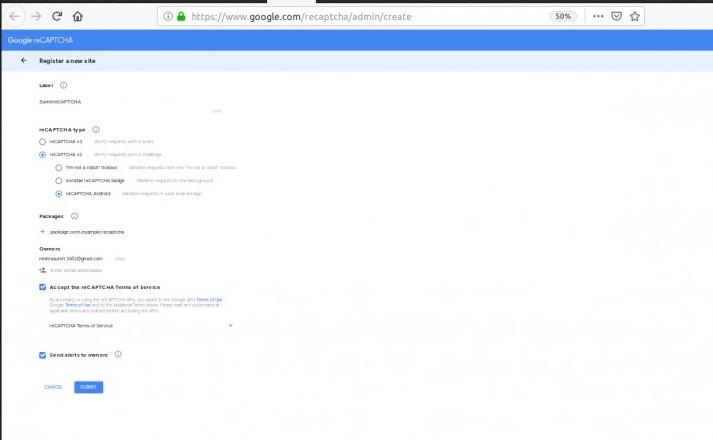Show info tooltip next to reCAPTCHA type
713x440 pixels.
(x=96, y=130)
